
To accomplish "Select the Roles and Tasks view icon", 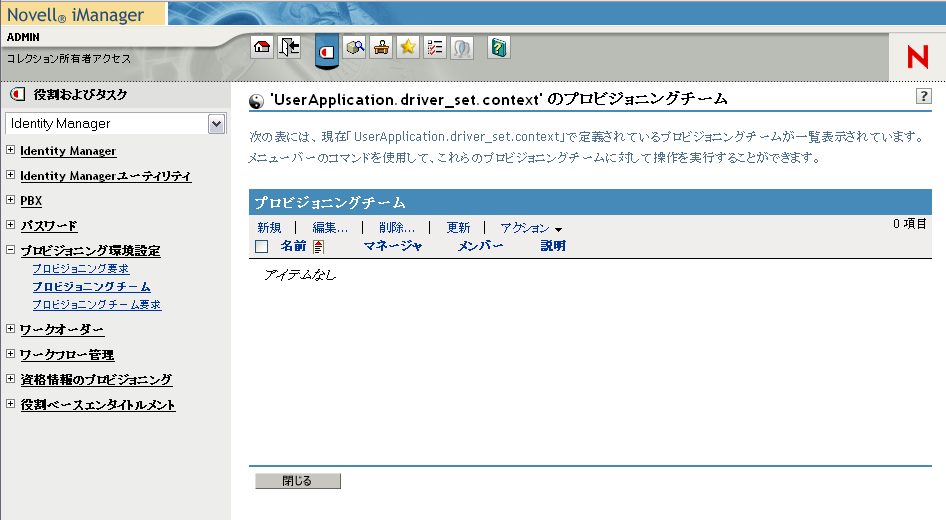I will [326, 52].
